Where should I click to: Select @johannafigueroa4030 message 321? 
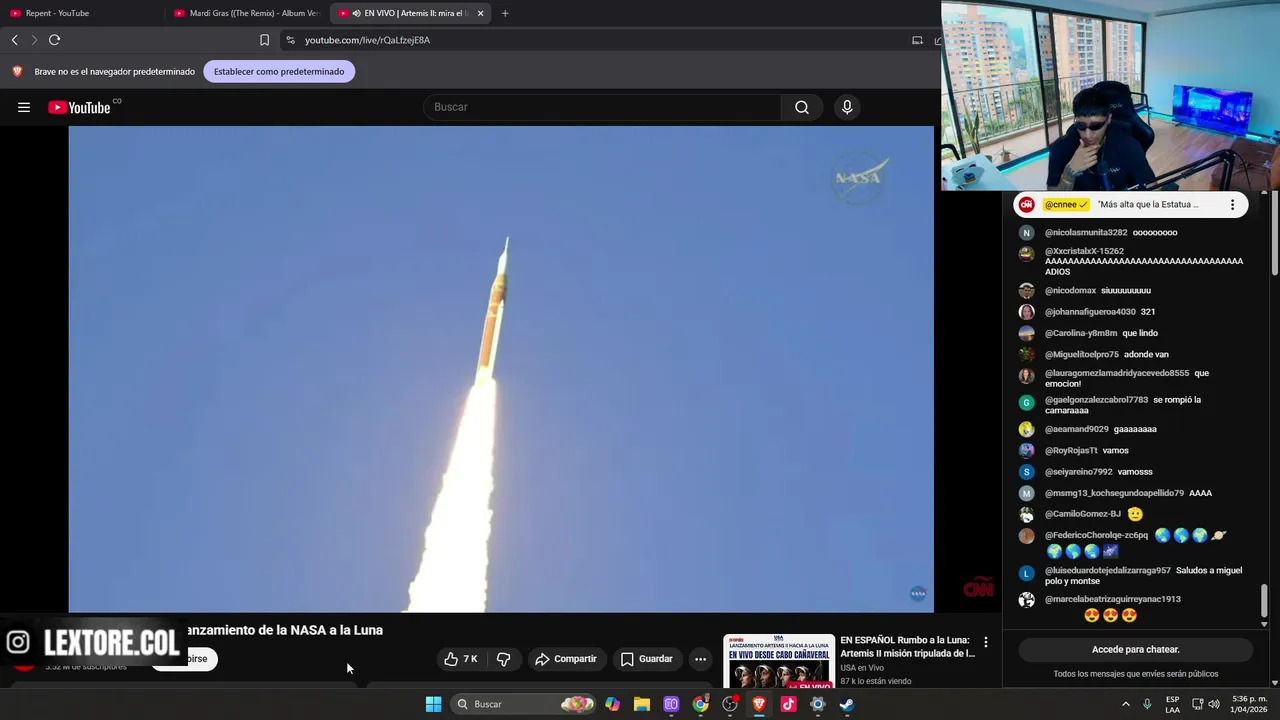pyautogui.click(x=1100, y=311)
